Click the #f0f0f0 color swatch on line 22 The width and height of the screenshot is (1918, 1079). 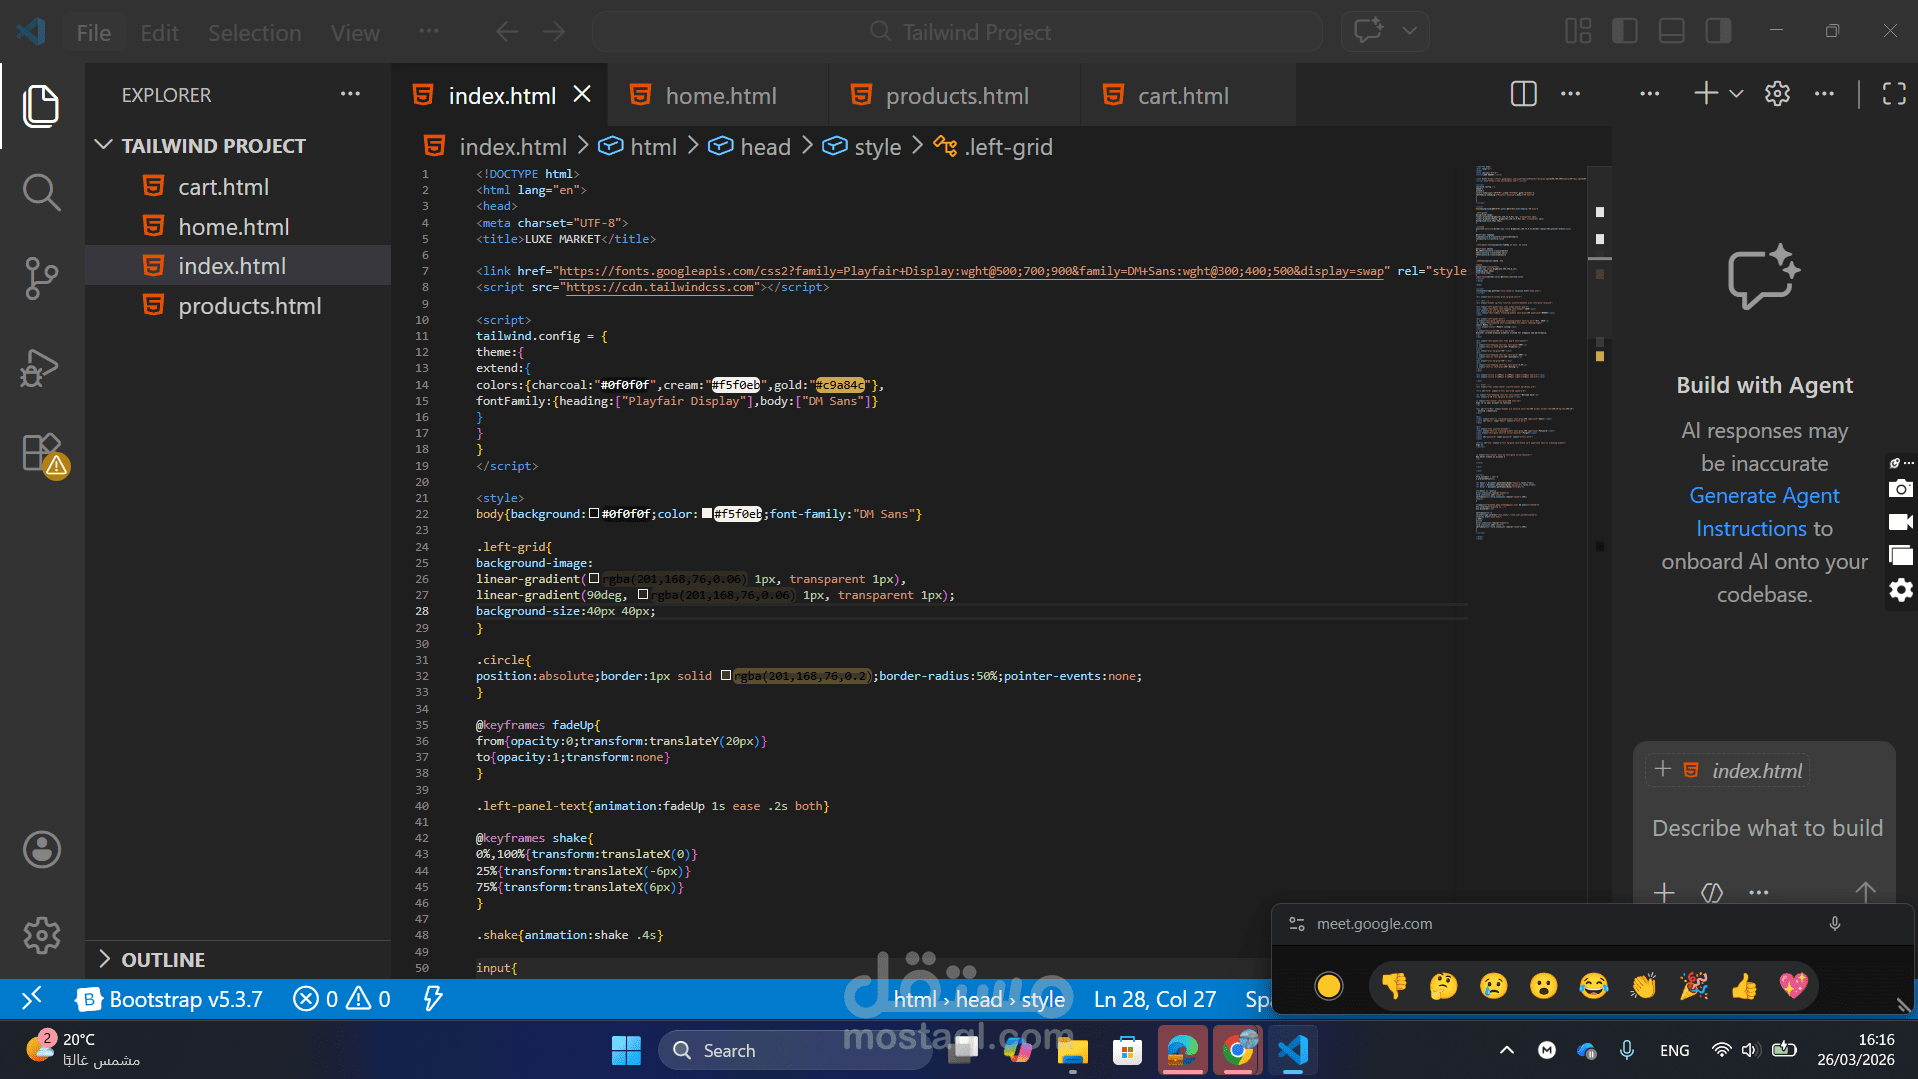594,514
